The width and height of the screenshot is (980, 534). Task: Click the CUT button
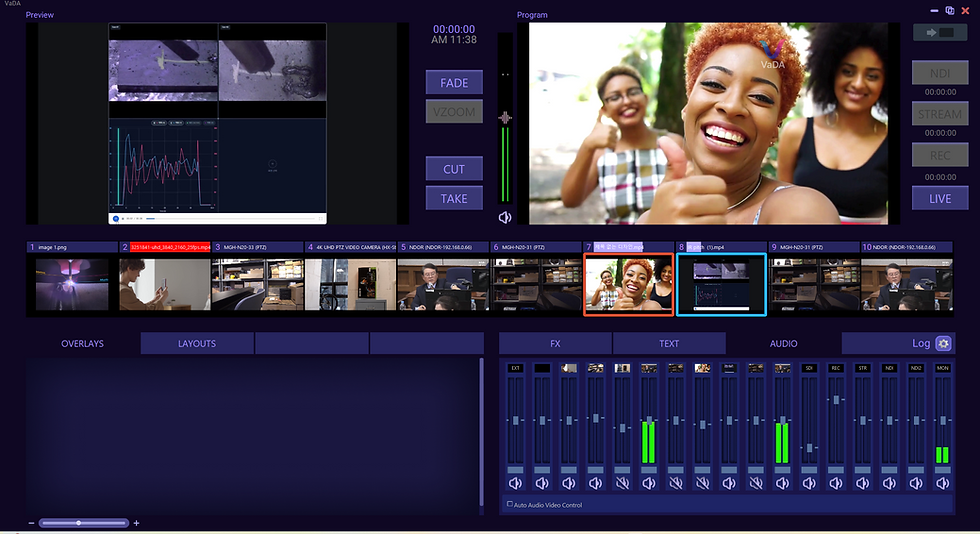454,169
